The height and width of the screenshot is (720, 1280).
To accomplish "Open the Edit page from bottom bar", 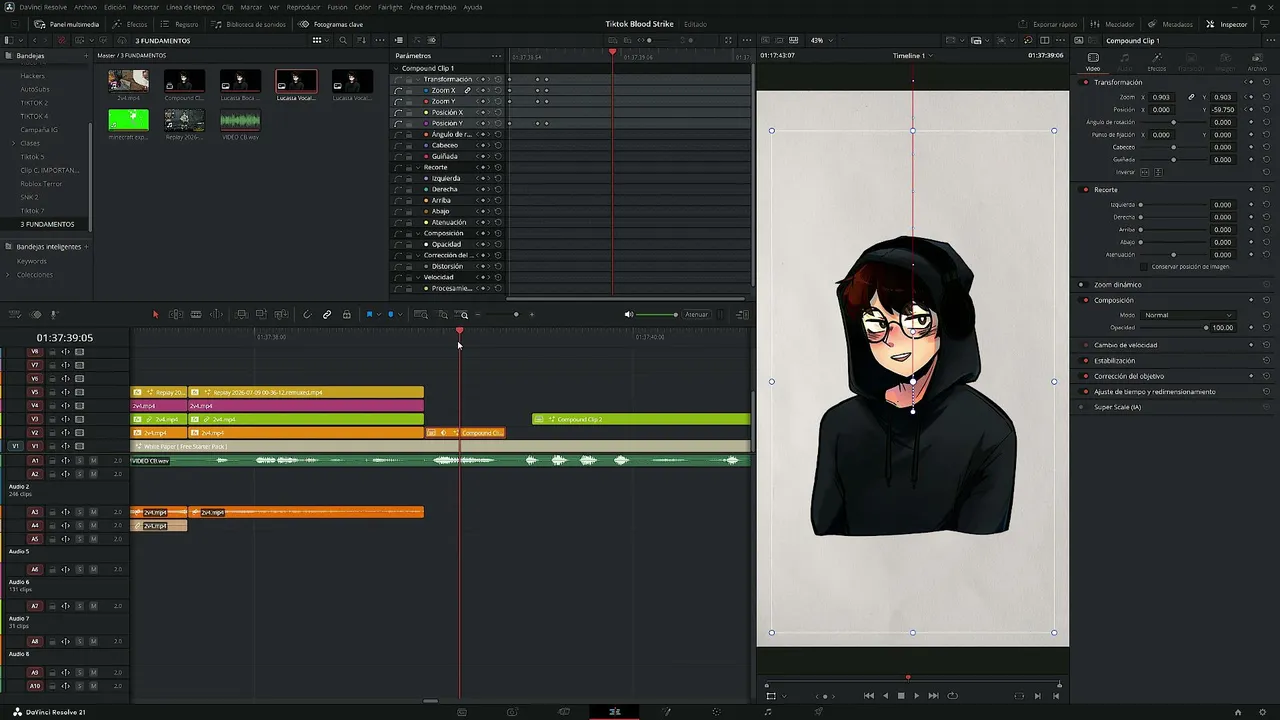I will (614, 712).
